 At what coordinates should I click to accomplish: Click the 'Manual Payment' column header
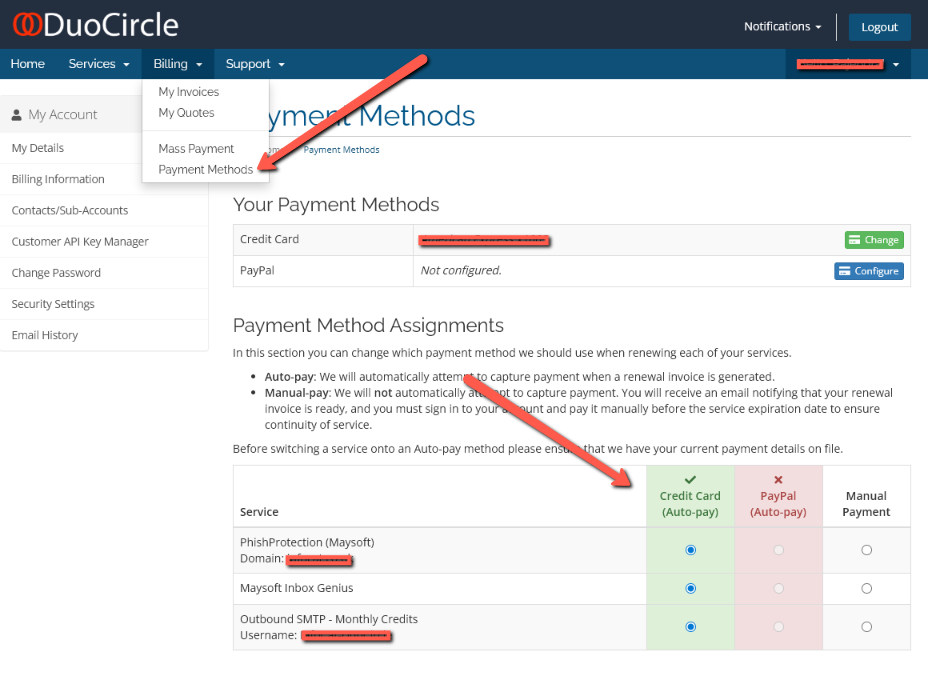click(866, 504)
